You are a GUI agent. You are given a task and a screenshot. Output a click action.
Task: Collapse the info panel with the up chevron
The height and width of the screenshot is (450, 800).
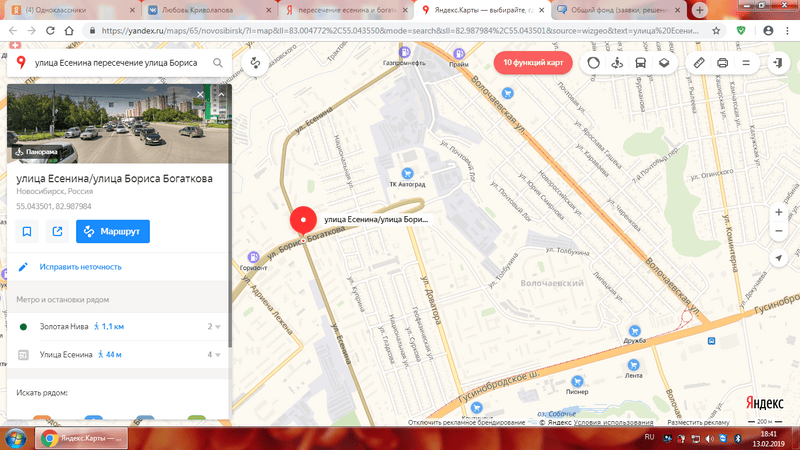click(x=221, y=94)
